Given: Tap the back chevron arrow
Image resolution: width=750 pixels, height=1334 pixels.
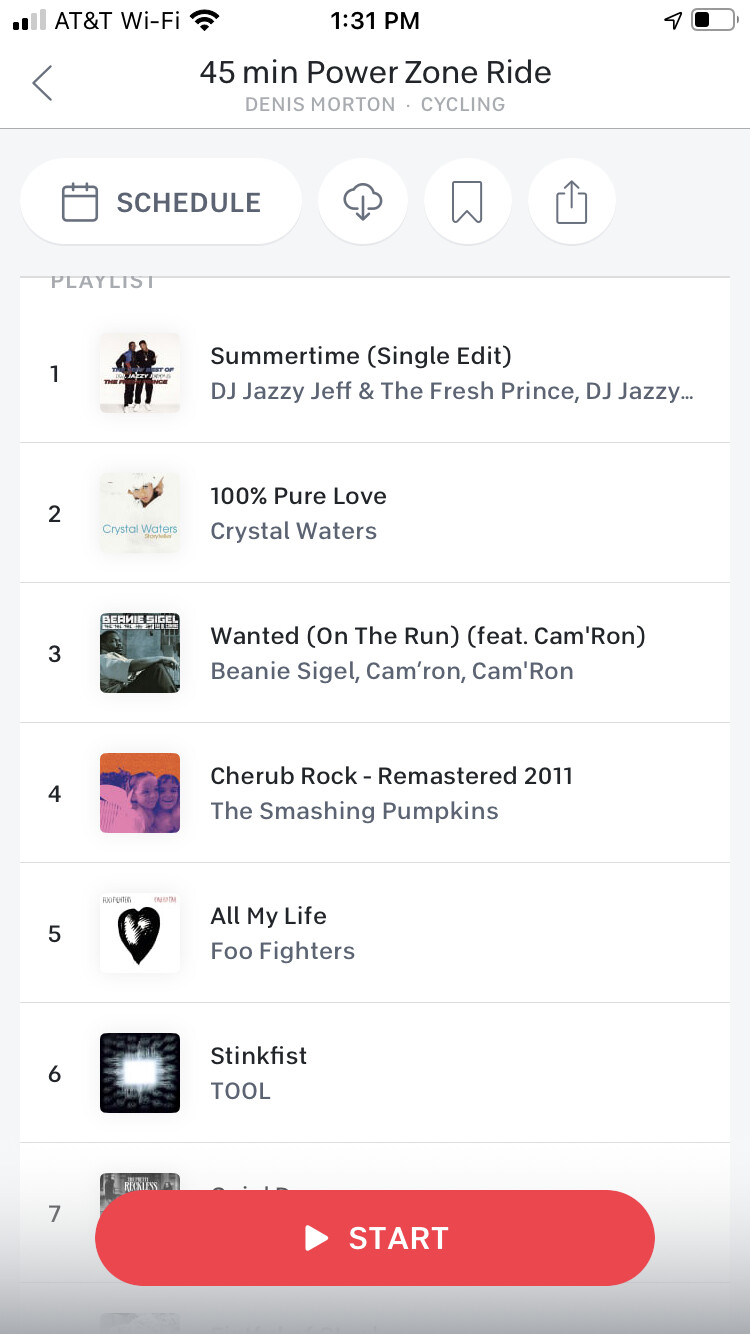Looking at the screenshot, I should pos(42,83).
